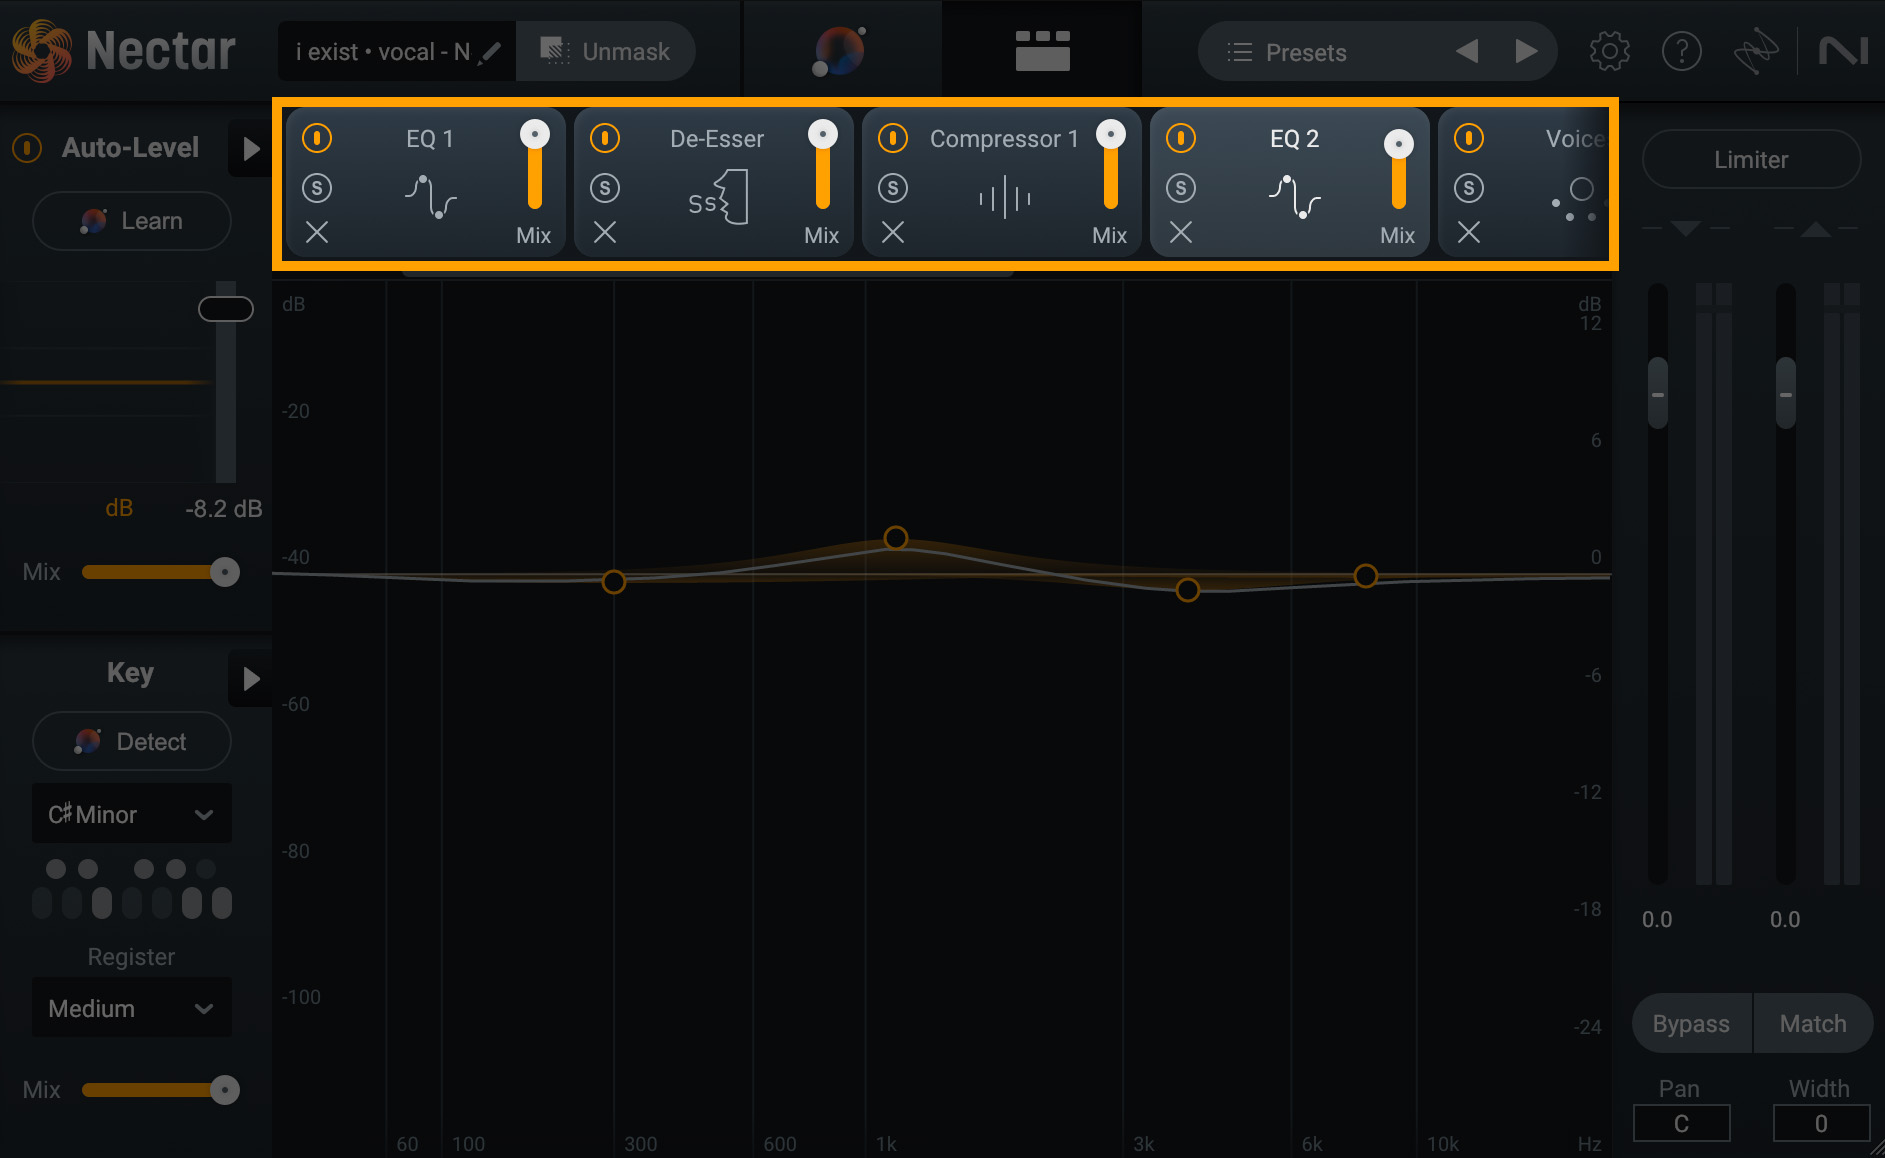Remove the Voice module
Screen dimensions: 1885x1158
pos(1469,232)
